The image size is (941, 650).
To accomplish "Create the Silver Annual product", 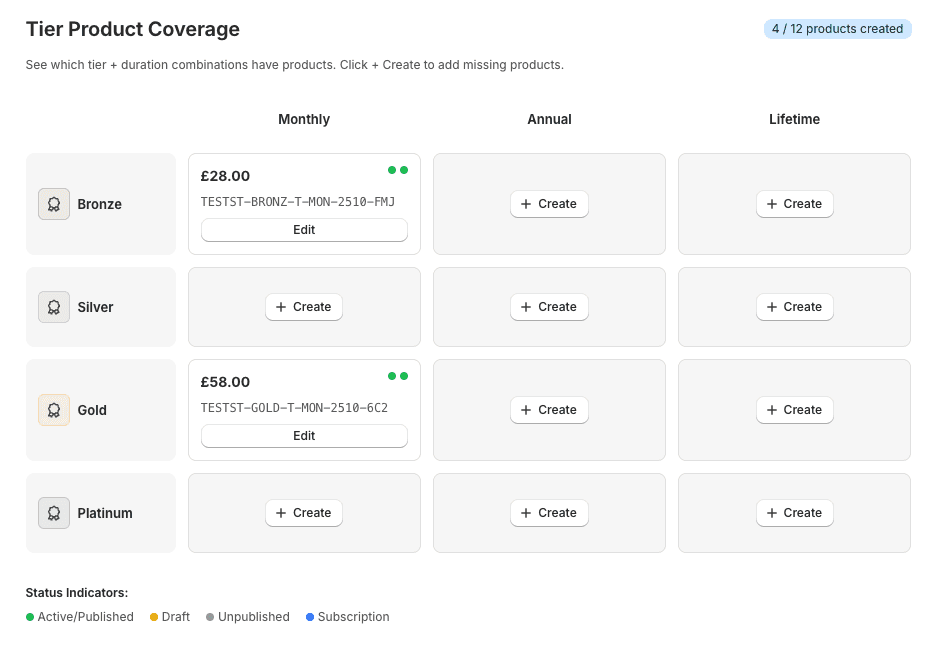I will point(549,307).
